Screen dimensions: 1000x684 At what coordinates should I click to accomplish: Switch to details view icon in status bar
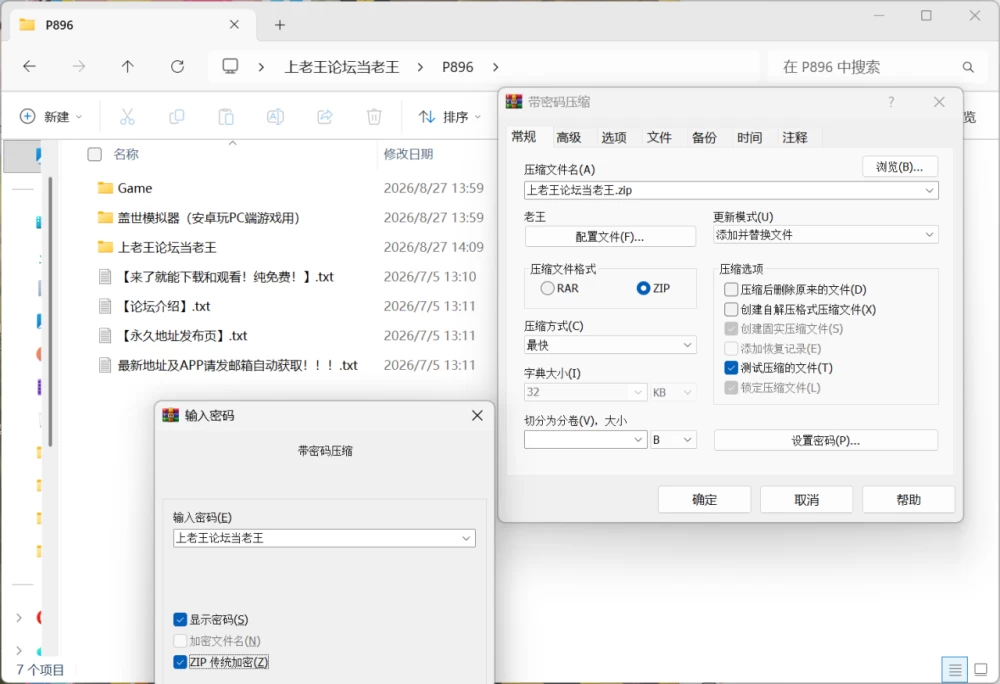[954, 669]
